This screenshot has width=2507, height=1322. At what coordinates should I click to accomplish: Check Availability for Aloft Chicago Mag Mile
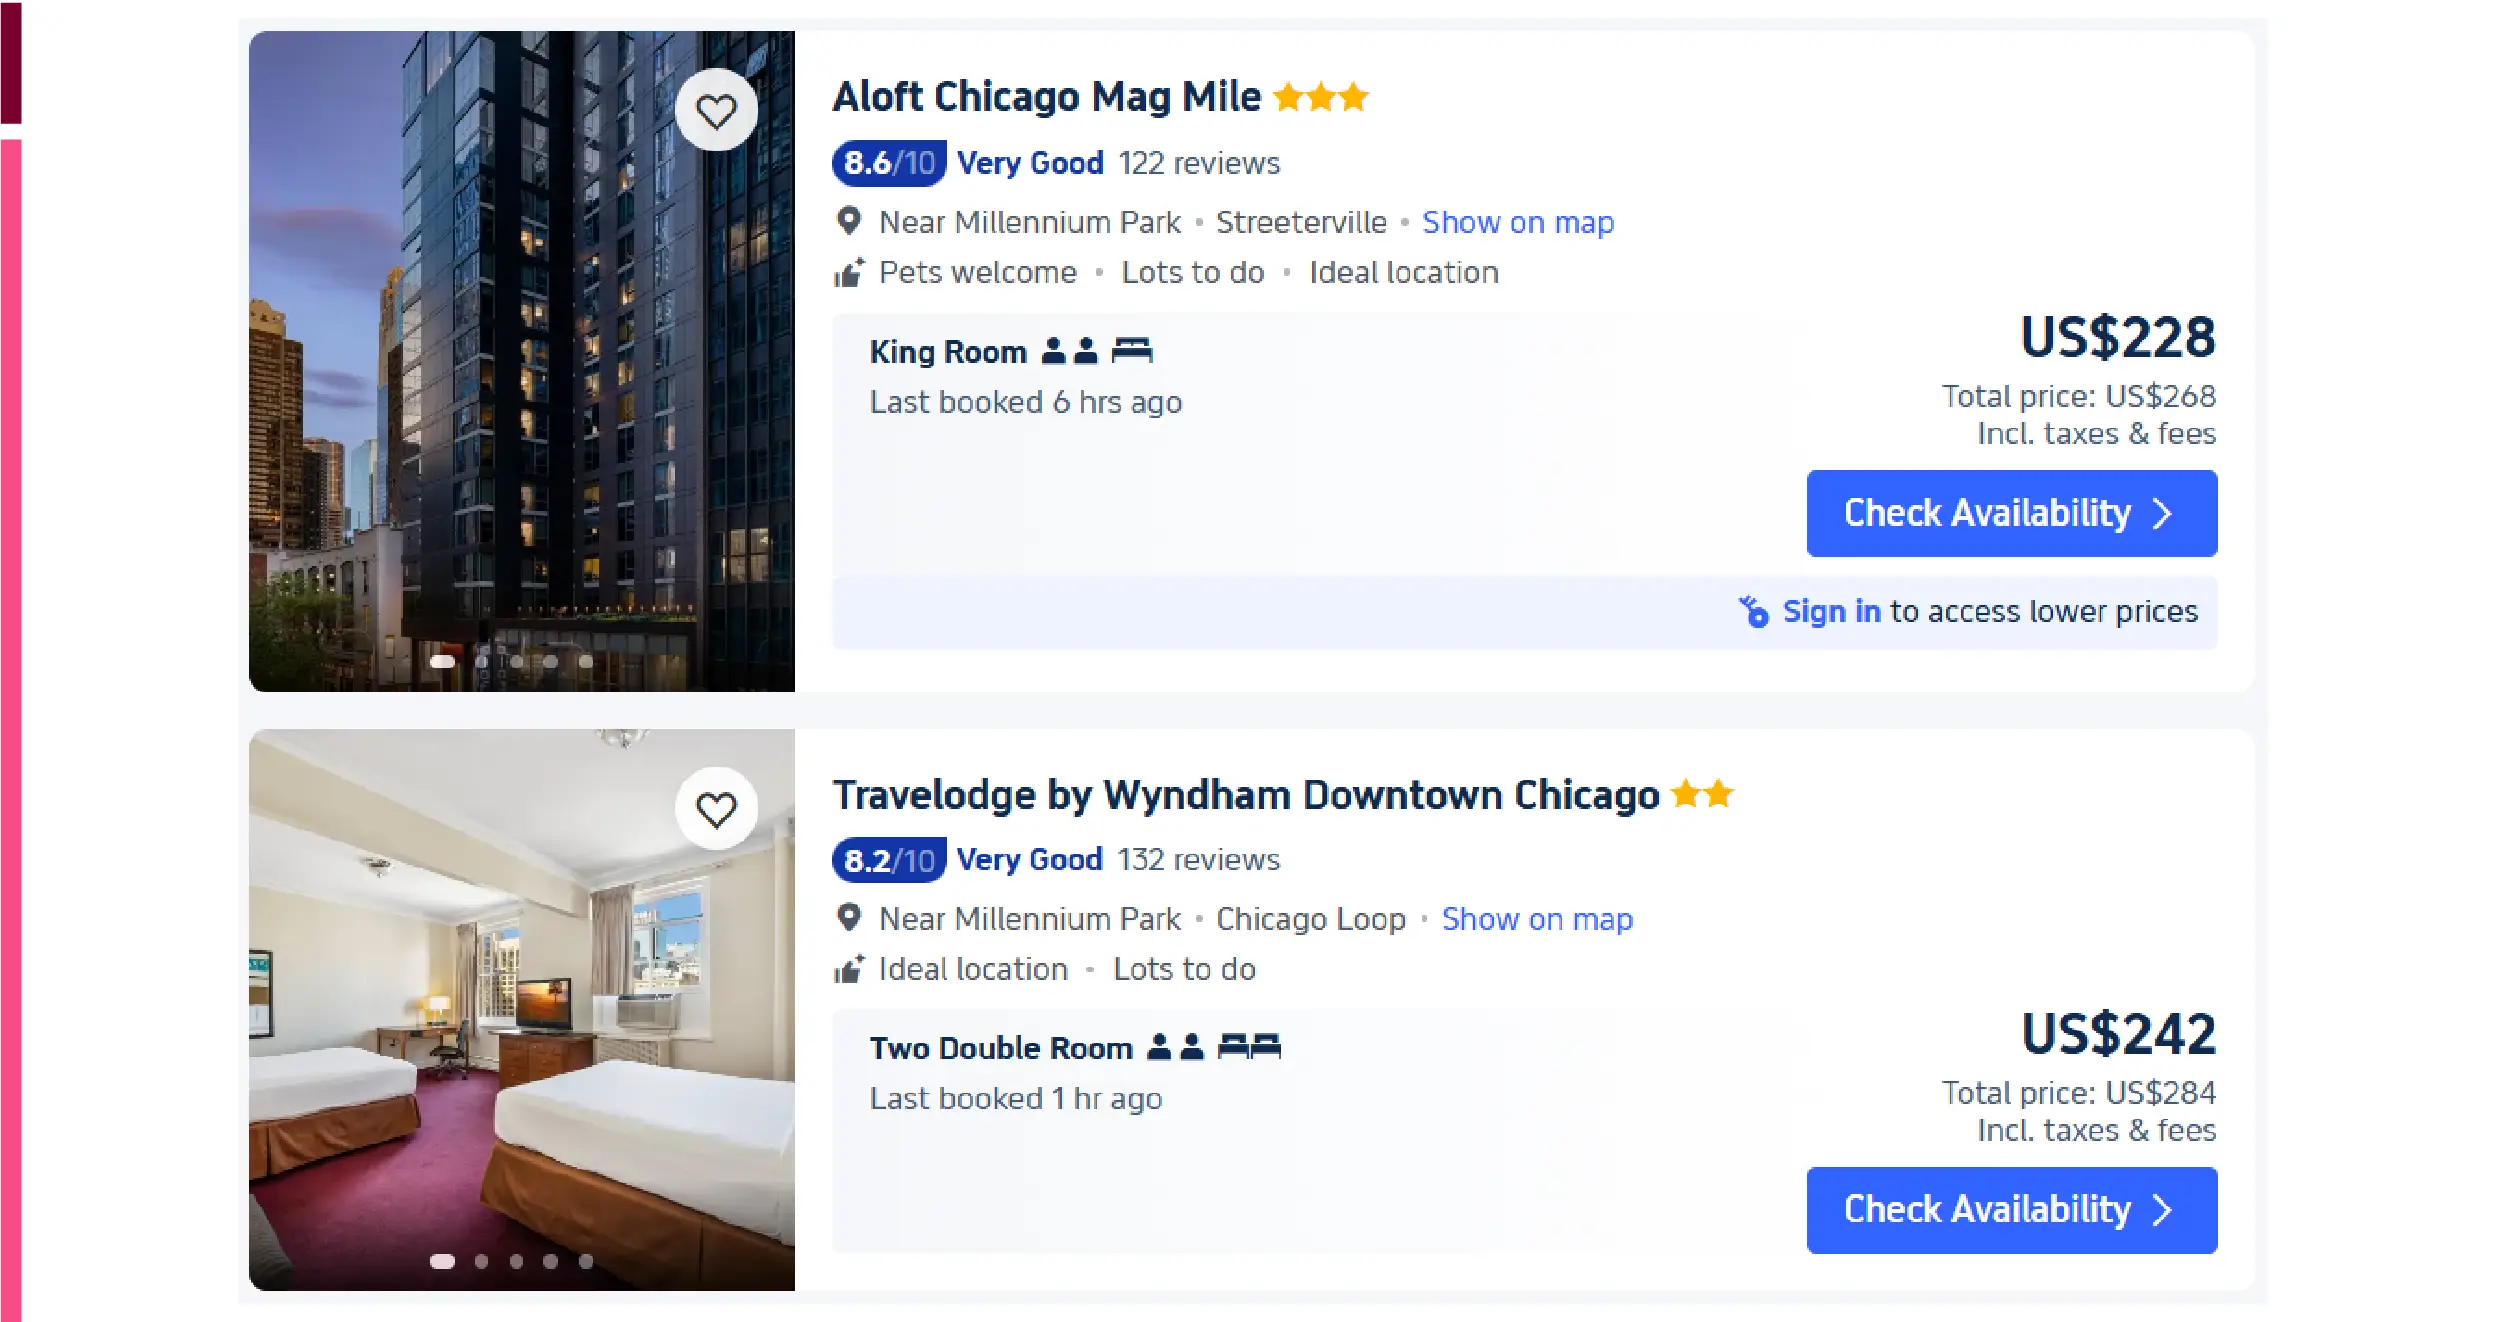pyautogui.click(x=2012, y=513)
